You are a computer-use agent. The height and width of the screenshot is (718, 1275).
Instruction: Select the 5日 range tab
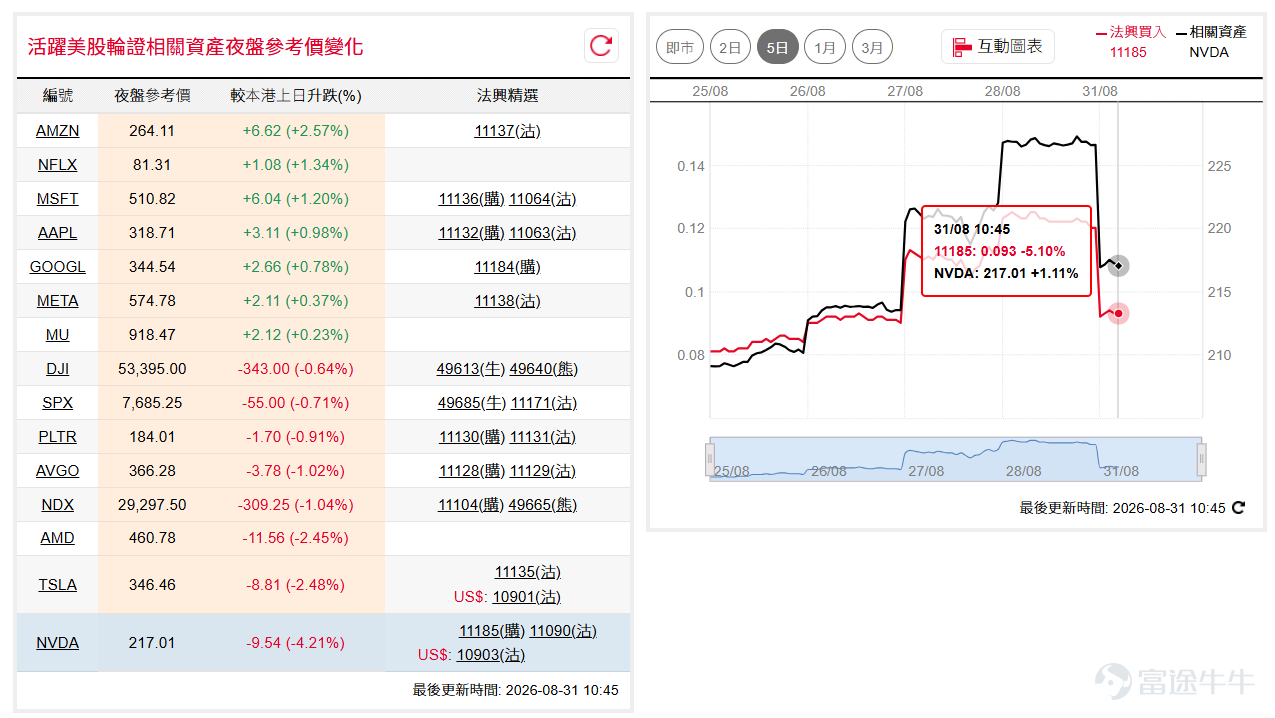pos(778,47)
